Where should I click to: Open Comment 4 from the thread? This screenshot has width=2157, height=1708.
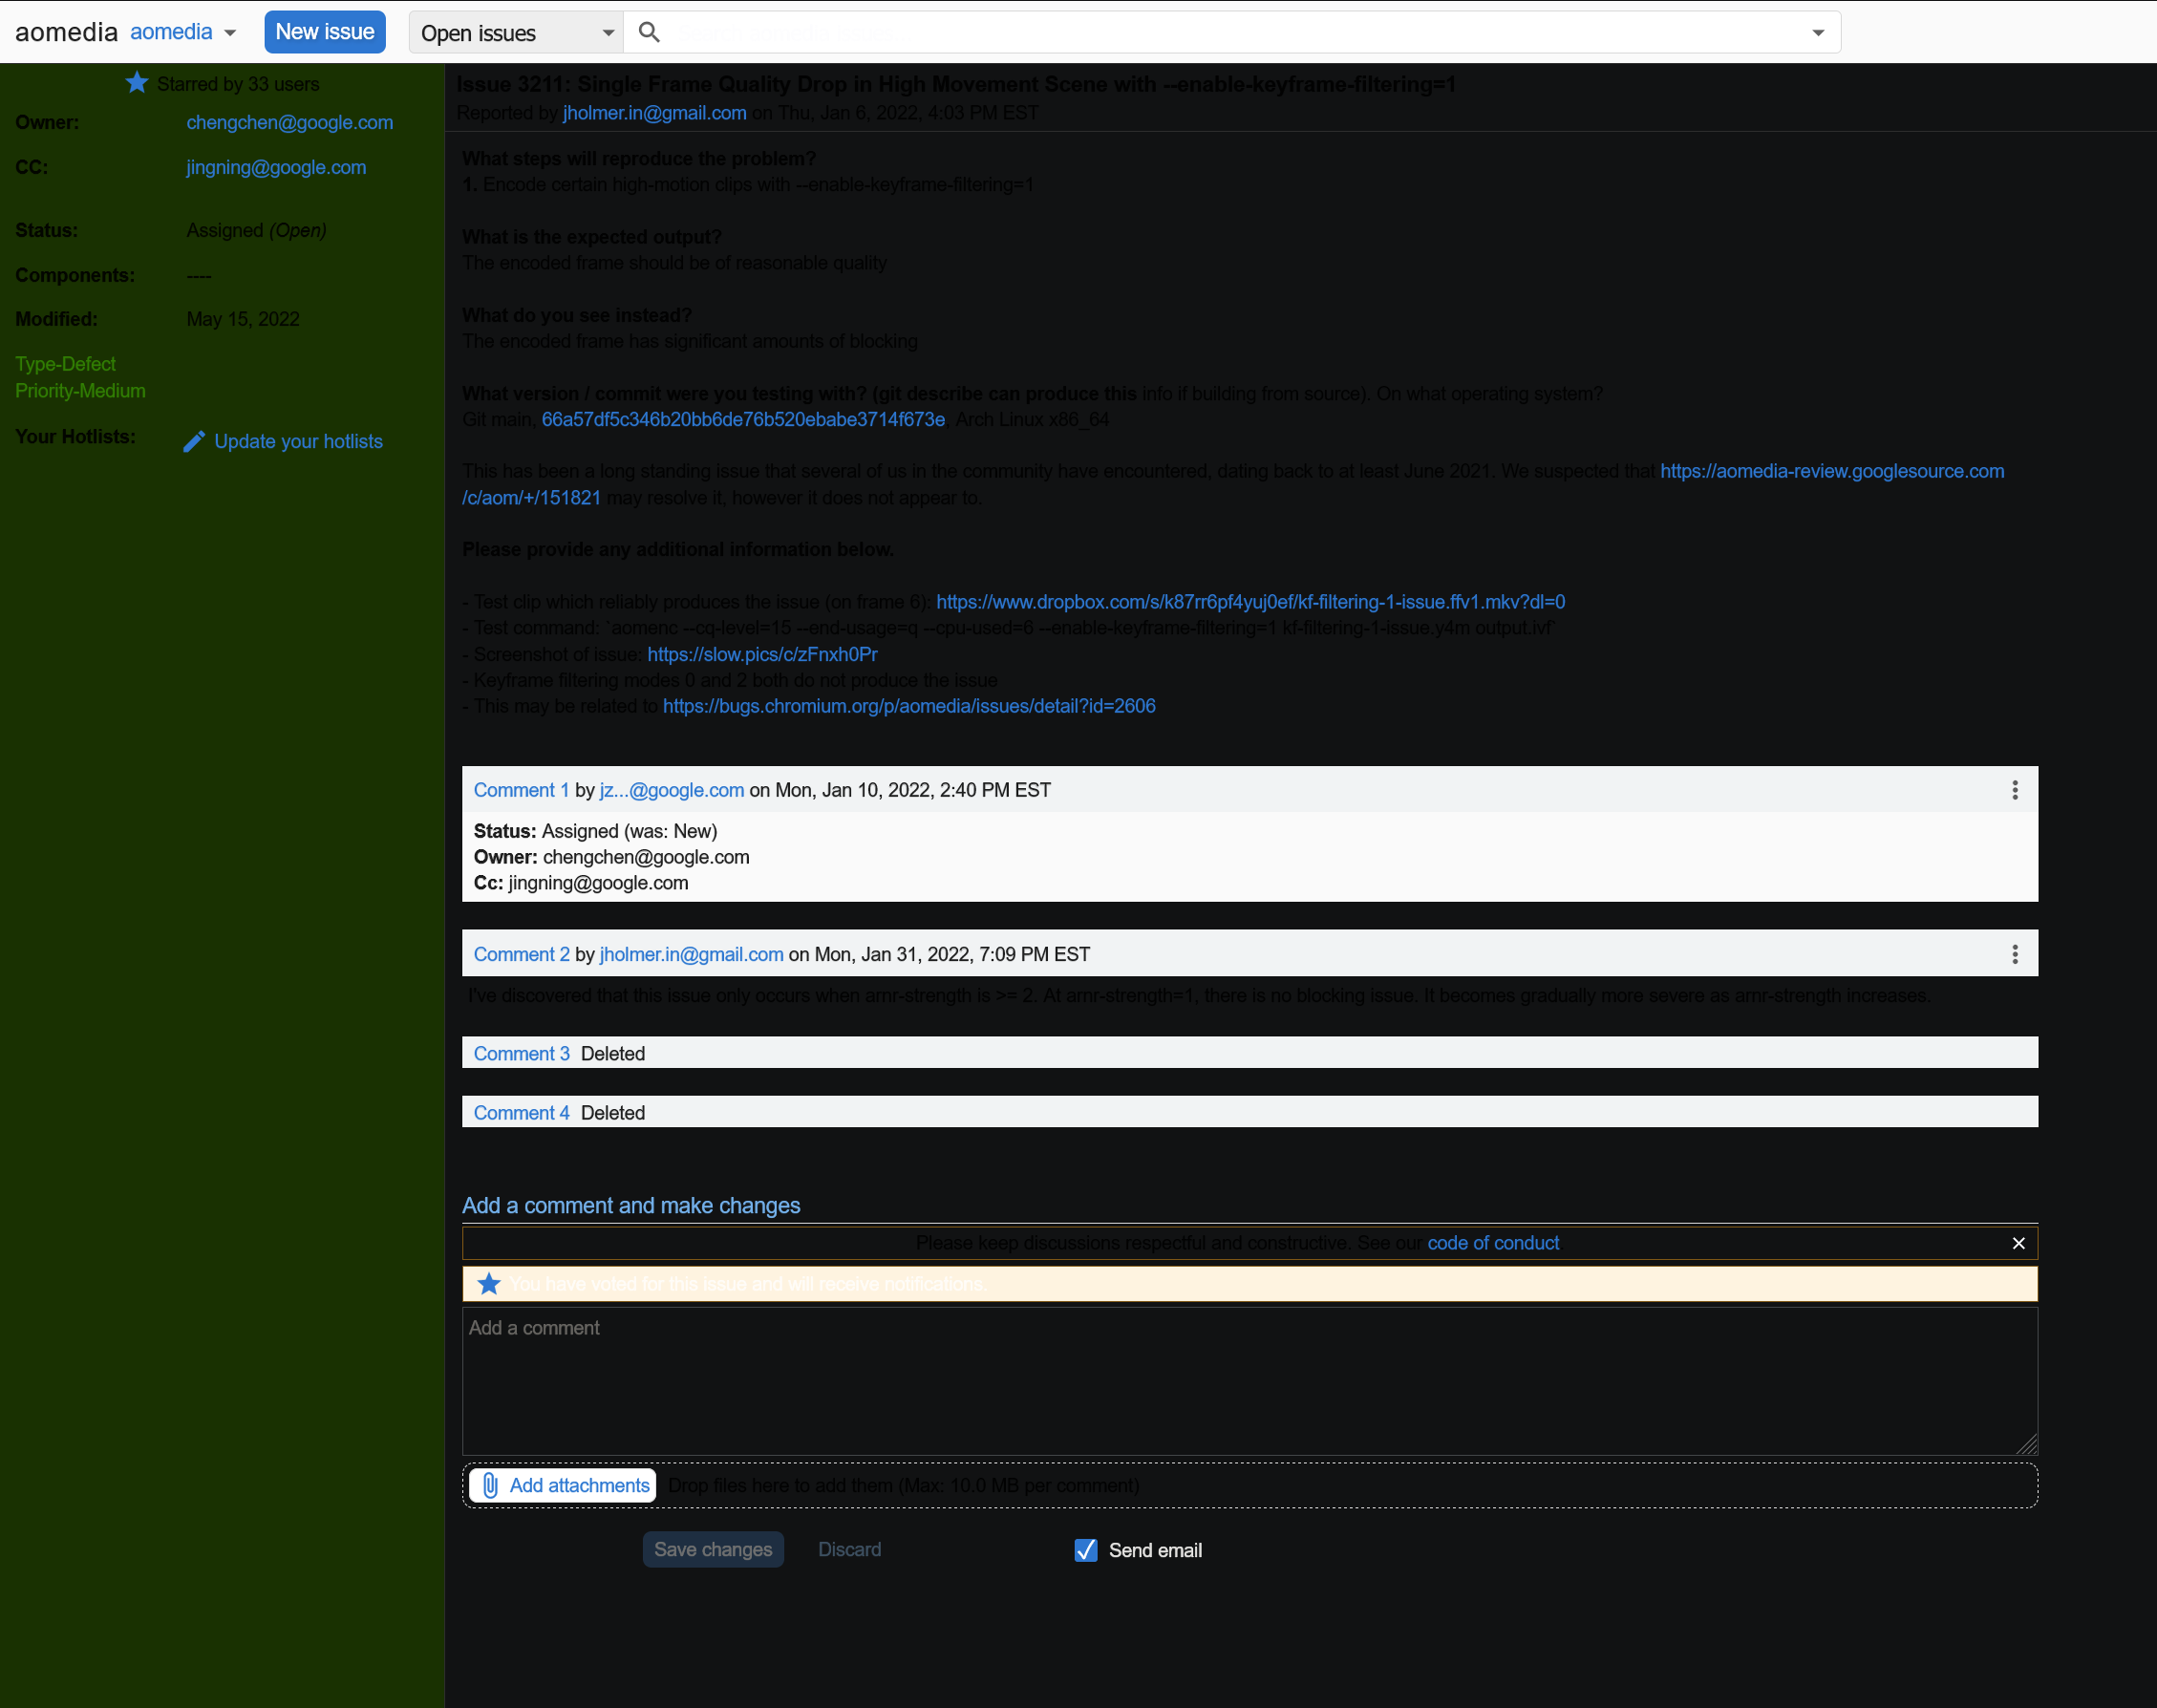click(521, 1112)
